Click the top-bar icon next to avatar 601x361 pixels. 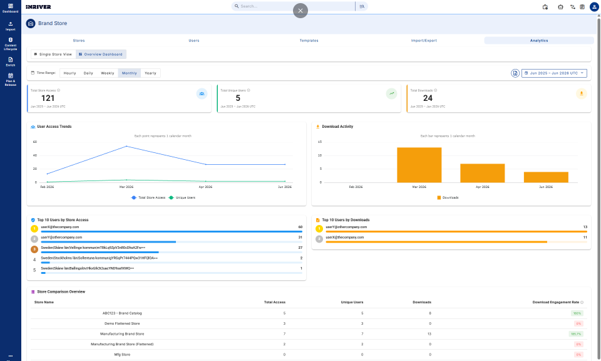pyautogui.click(x=582, y=7)
